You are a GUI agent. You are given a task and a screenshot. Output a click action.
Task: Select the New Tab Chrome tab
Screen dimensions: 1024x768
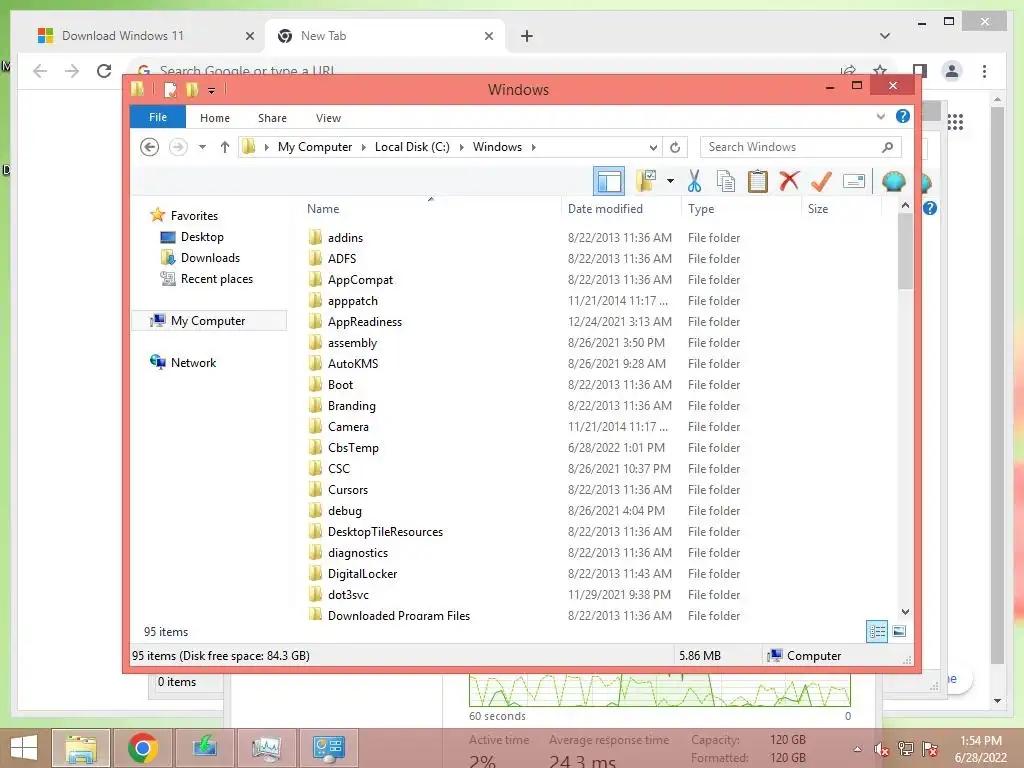click(x=385, y=36)
